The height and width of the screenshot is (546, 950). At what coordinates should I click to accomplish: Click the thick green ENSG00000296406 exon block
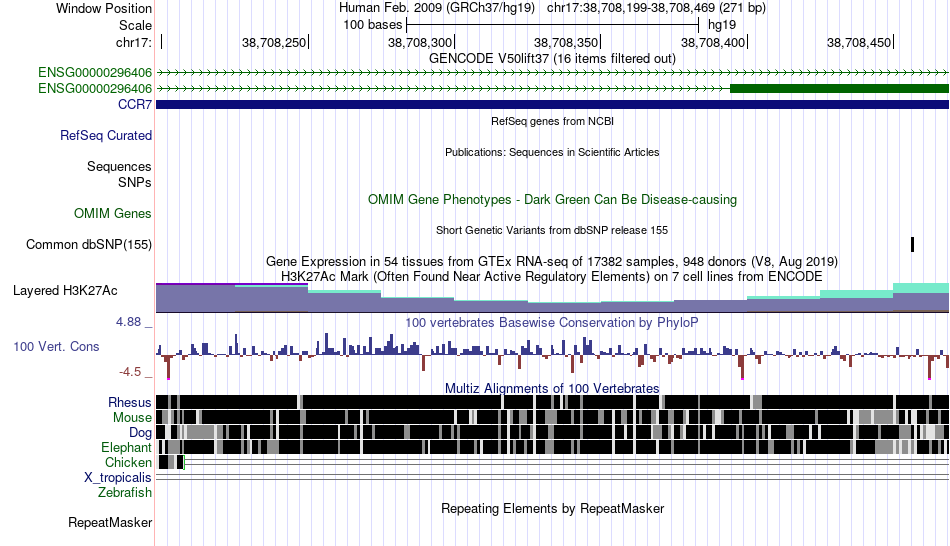pyautogui.click(x=839, y=88)
